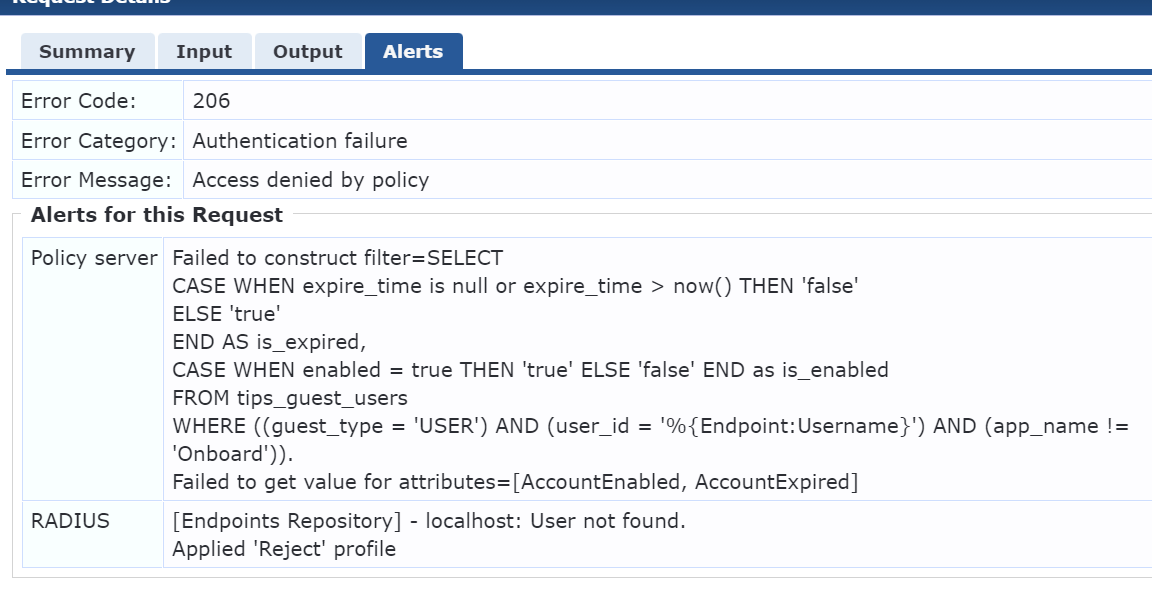Click the 'Access denied by policy' message
Viewport: 1152px width, 591px height.
coord(311,180)
